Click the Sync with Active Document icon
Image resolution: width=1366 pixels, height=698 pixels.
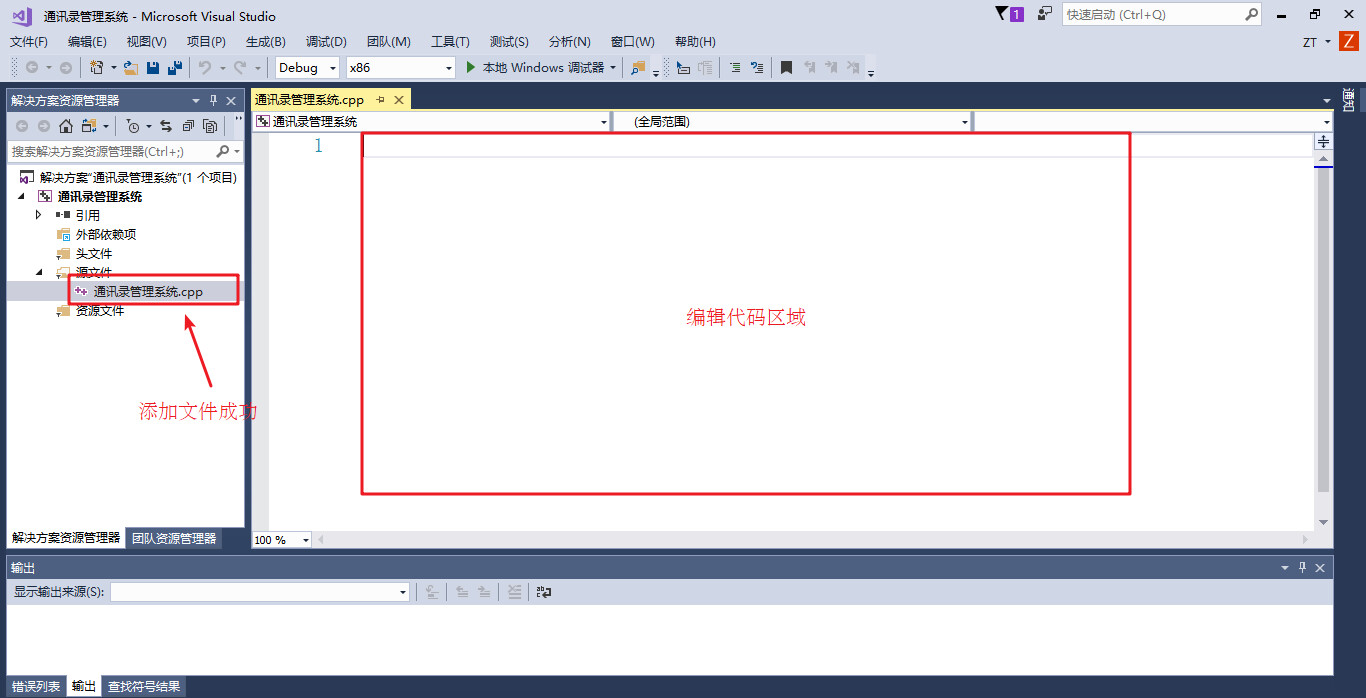click(x=166, y=126)
